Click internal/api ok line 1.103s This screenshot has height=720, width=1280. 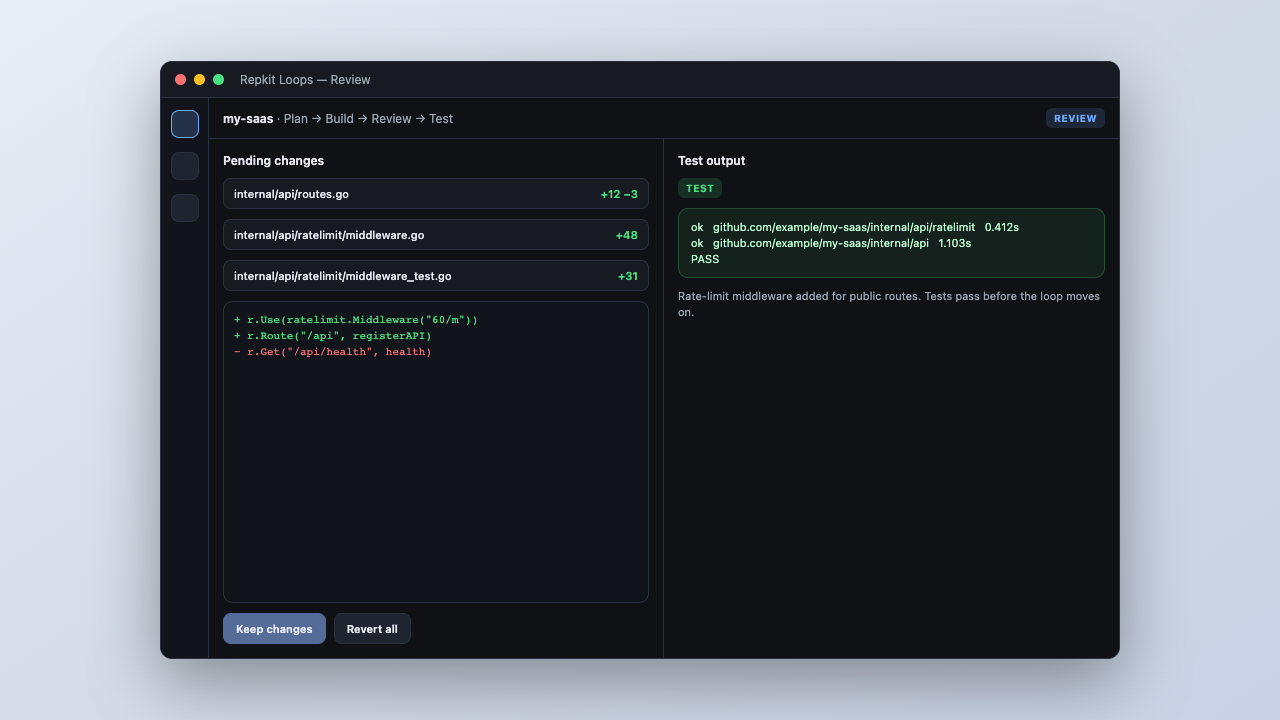pyautogui.click(x=831, y=243)
